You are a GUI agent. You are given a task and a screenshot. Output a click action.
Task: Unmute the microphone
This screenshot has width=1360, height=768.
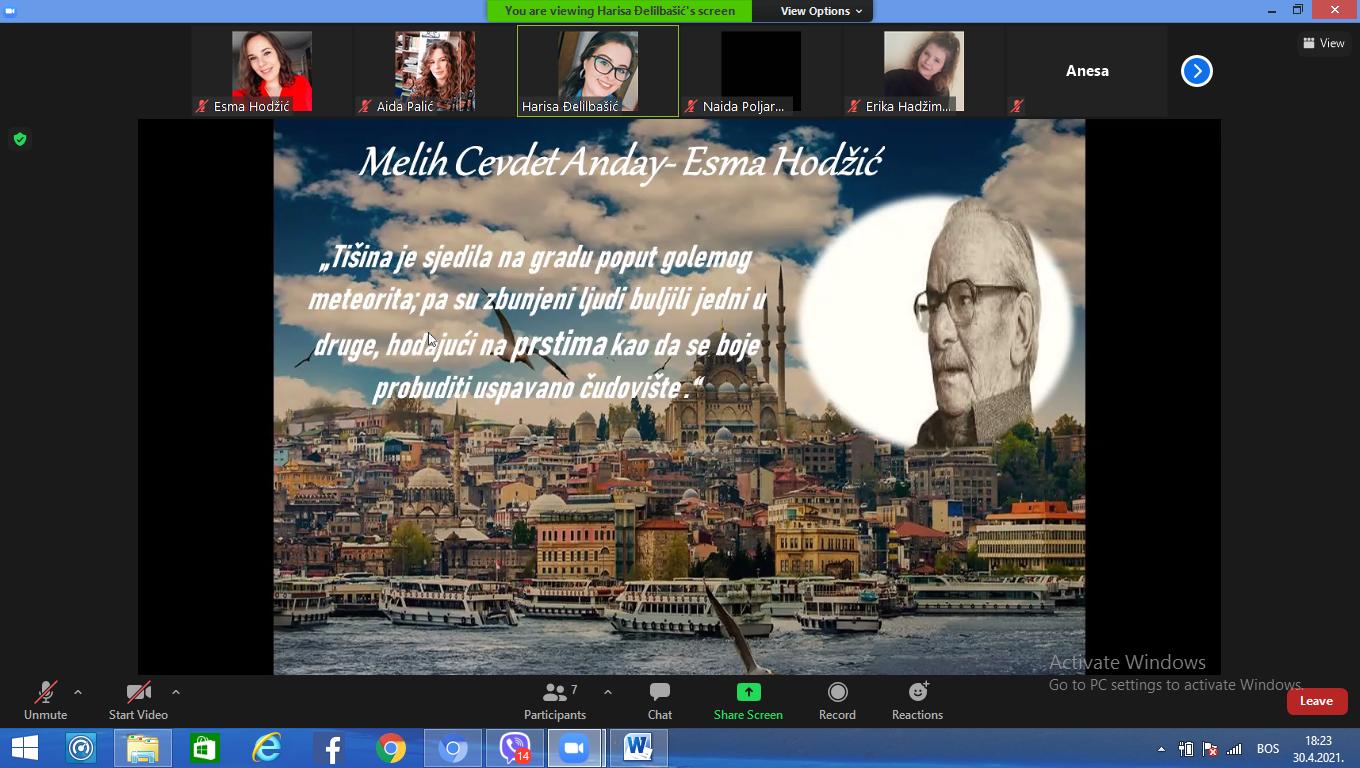pyautogui.click(x=45, y=701)
